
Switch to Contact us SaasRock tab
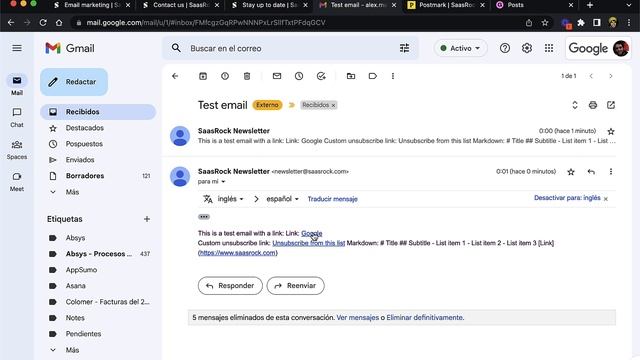tap(181, 5)
